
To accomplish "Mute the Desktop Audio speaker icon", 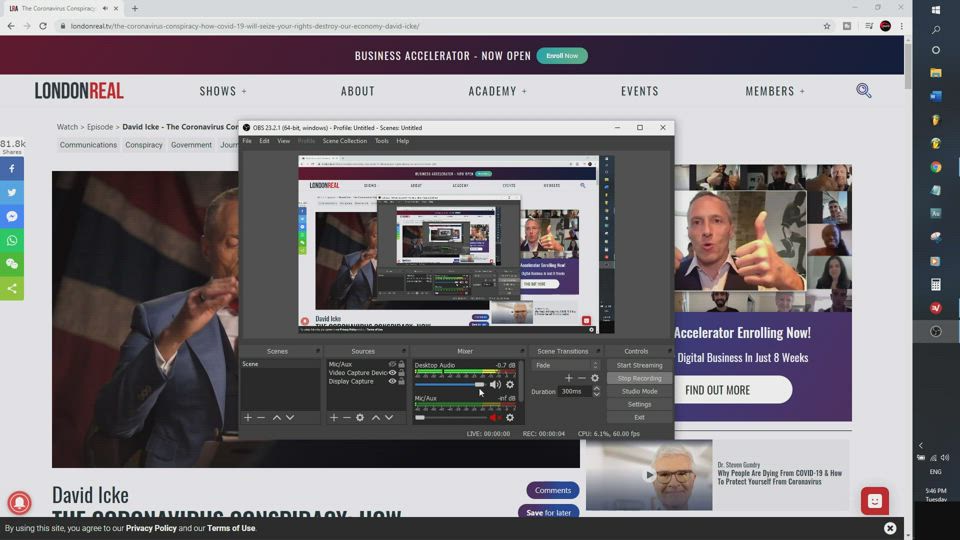I will pos(494,385).
